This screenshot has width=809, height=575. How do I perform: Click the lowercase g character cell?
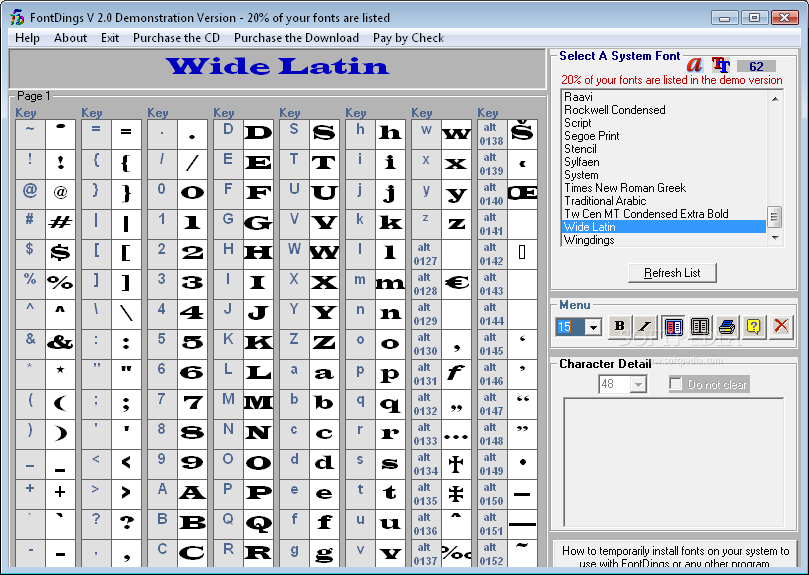(x=325, y=553)
